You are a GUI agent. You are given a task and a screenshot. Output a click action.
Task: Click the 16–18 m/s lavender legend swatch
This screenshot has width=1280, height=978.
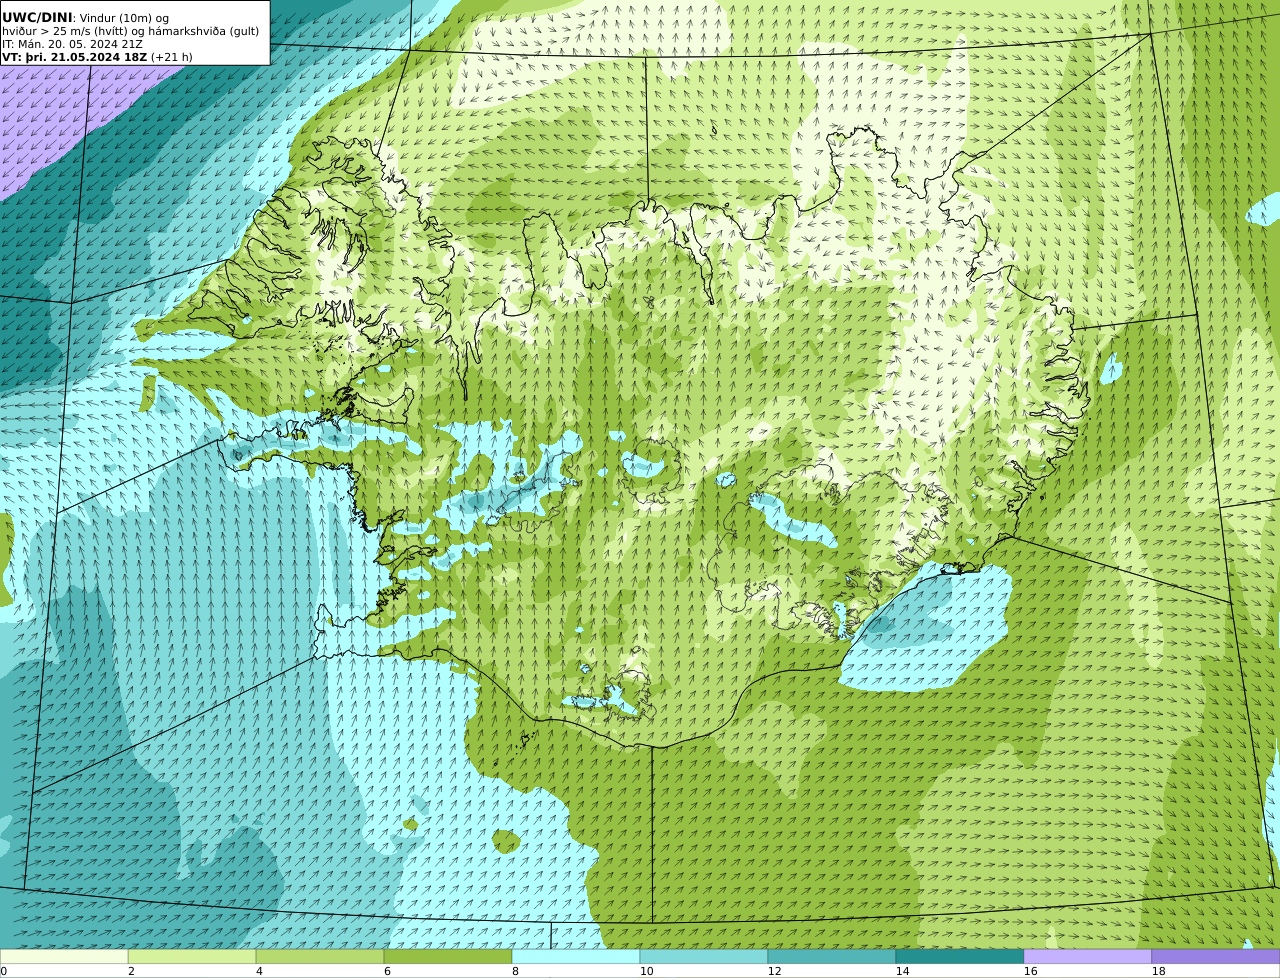[x=1088, y=956]
